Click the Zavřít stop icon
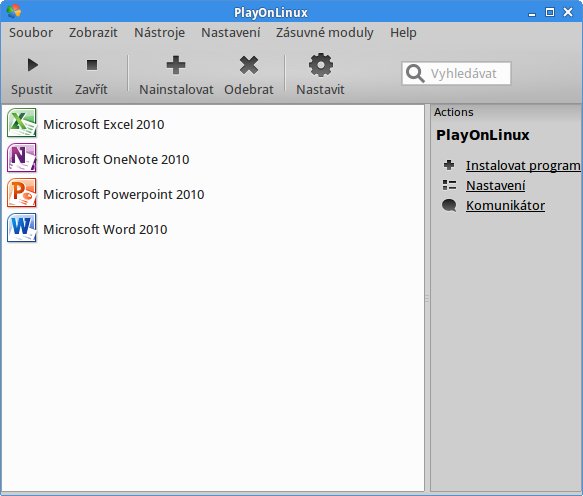 point(92,65)
